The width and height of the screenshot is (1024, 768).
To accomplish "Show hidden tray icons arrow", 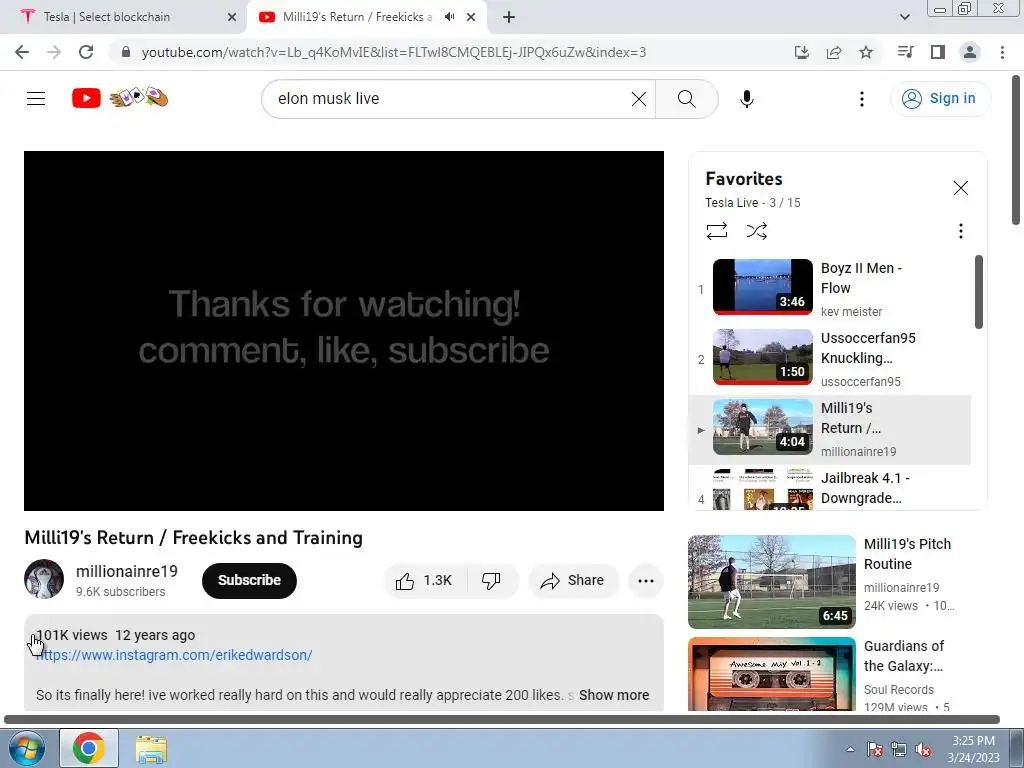I will (850, 749).
